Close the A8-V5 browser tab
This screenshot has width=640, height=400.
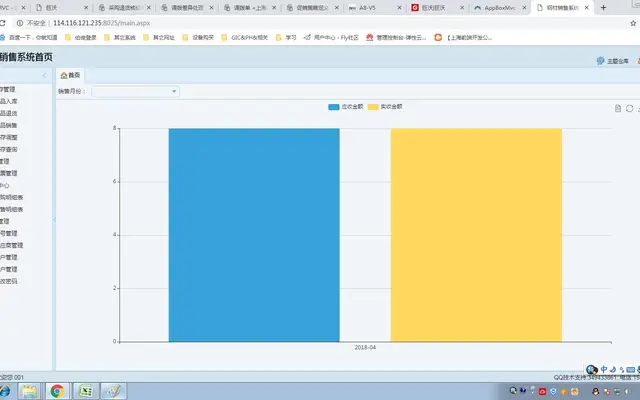[399, 7]
